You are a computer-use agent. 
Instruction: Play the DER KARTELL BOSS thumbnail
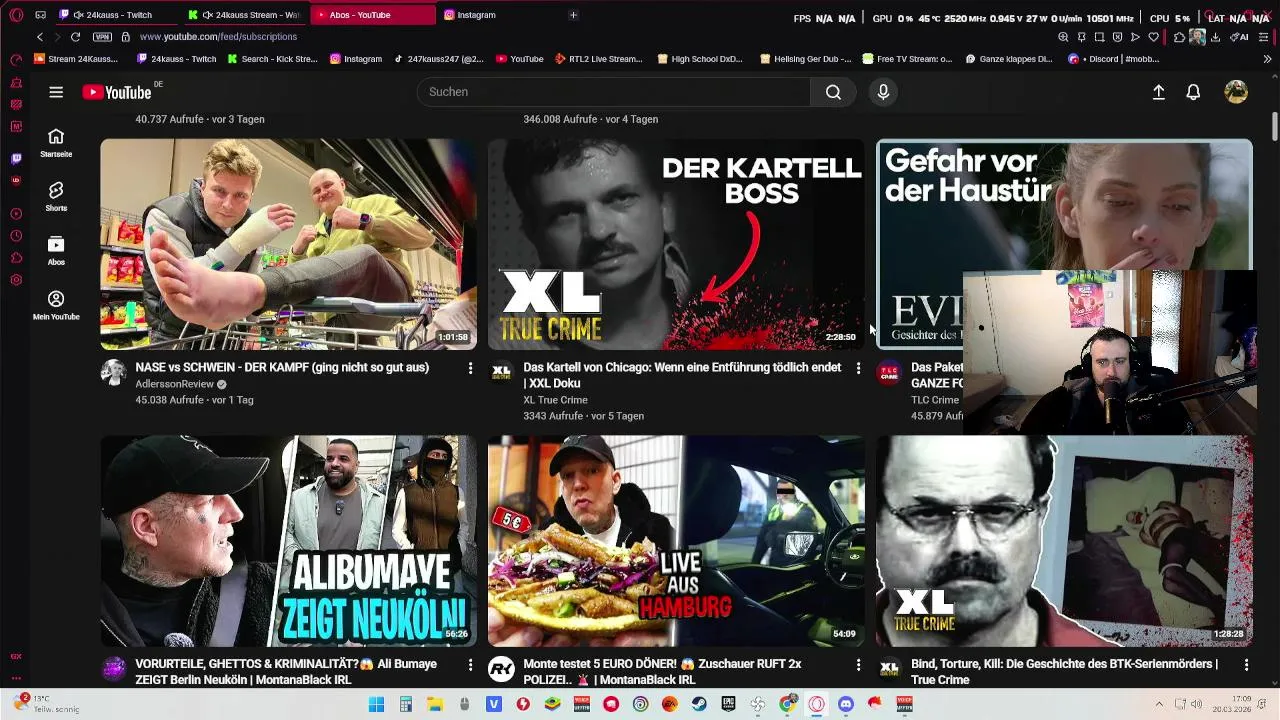point(676,244)
